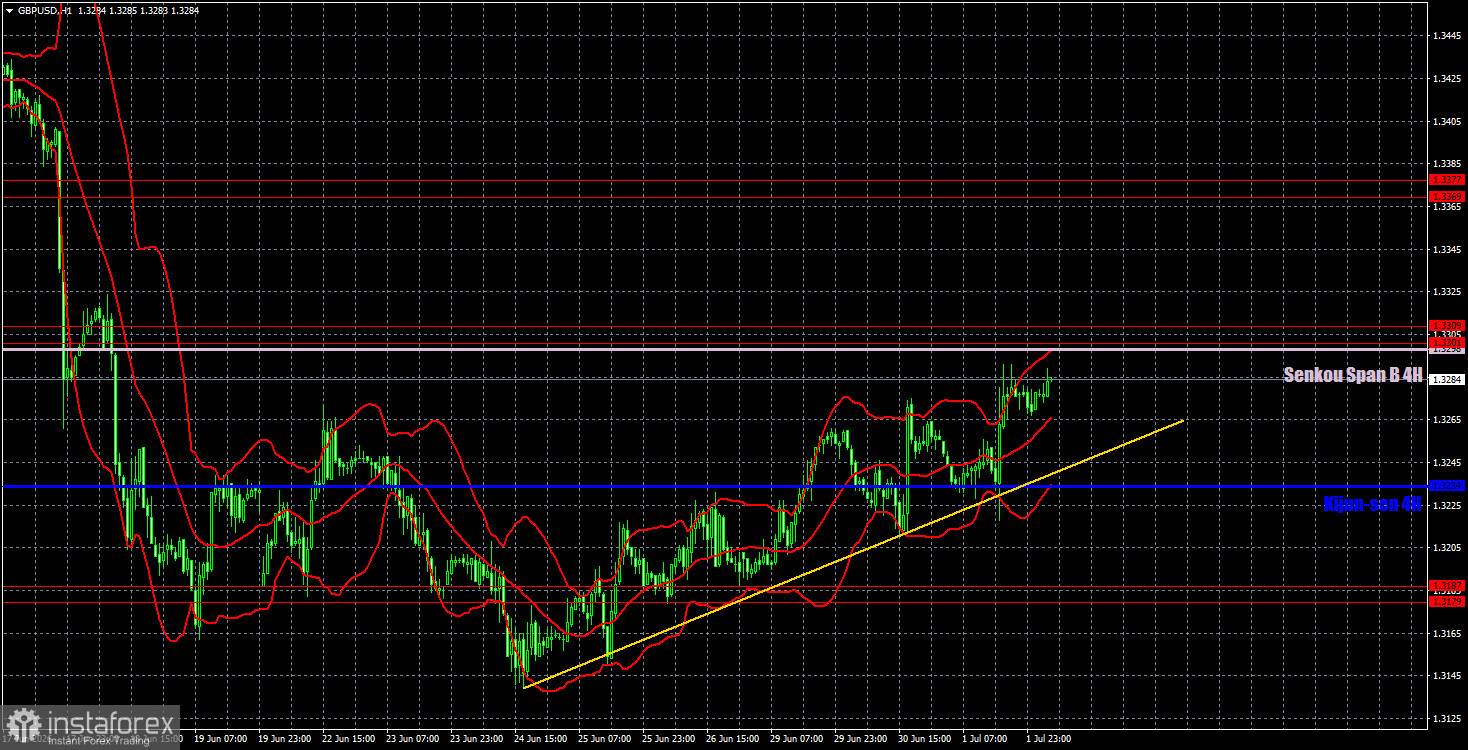Viewport: 1468px width, 750px height.
Task: Click the blue Kijun-sen price tag 1.3234
Action: pyautogui.click(x=1447, y=486)
